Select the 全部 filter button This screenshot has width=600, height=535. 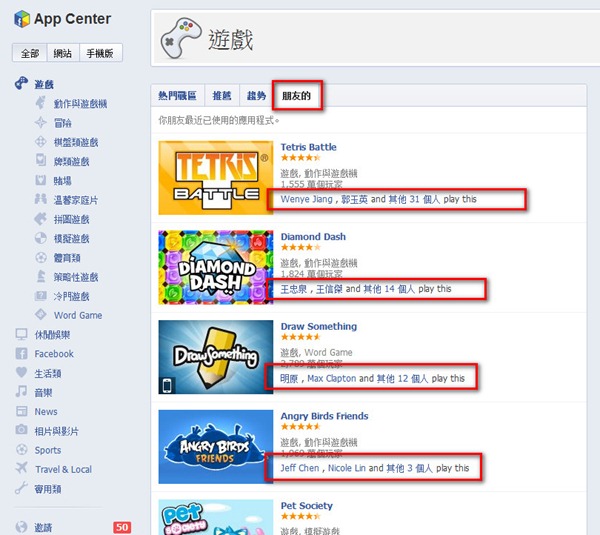tap(30, 53)
